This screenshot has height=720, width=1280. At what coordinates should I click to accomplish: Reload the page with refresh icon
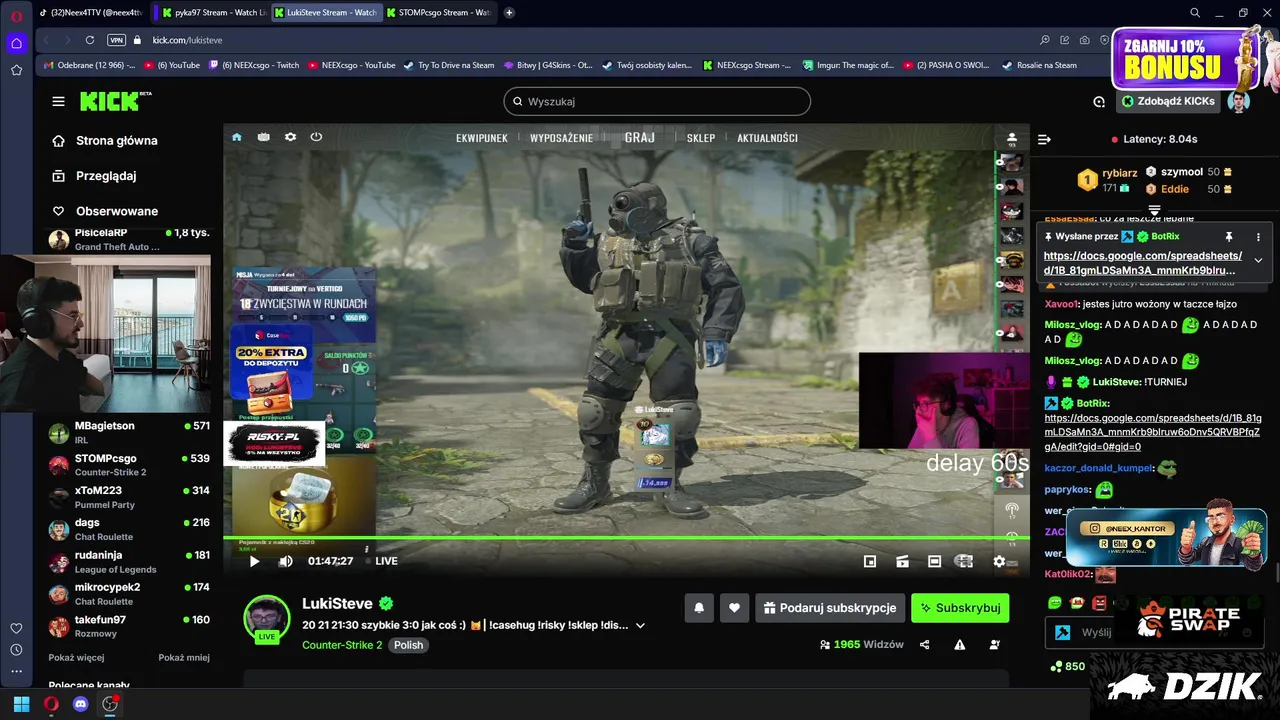pyautogui.click(x=90, y=40)
